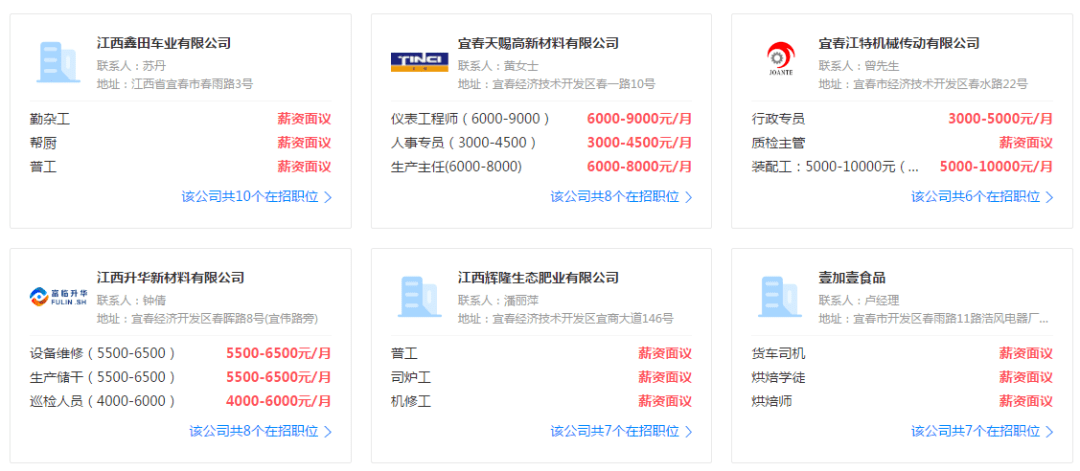
Task: Select 薪资面议 beside 司炉工
Action: pos(665,378)
